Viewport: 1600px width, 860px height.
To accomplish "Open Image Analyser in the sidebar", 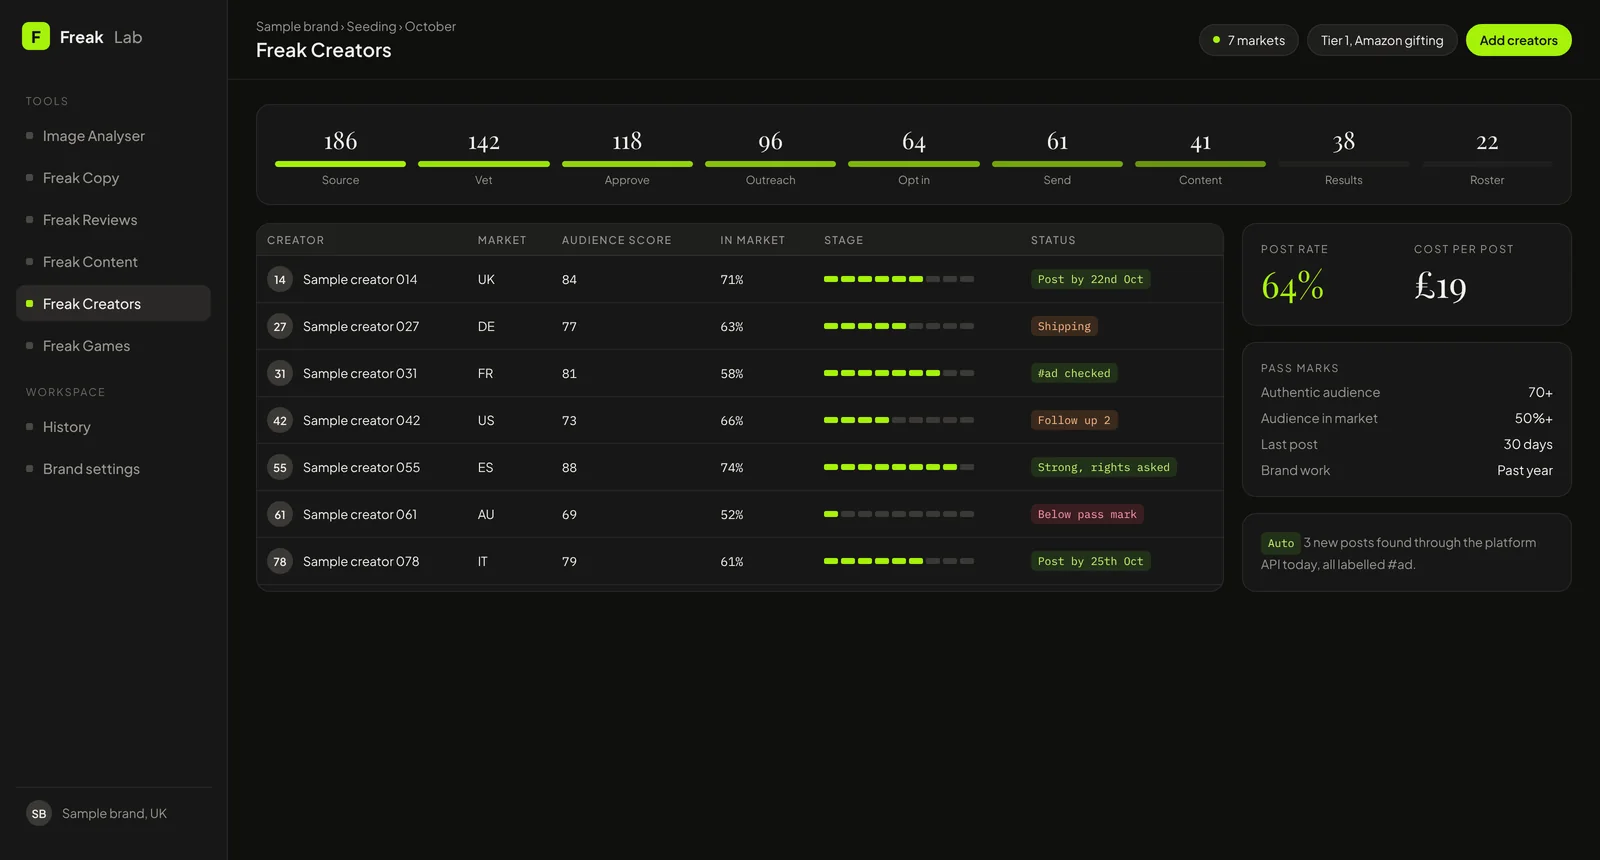I will tap(113, 136).
